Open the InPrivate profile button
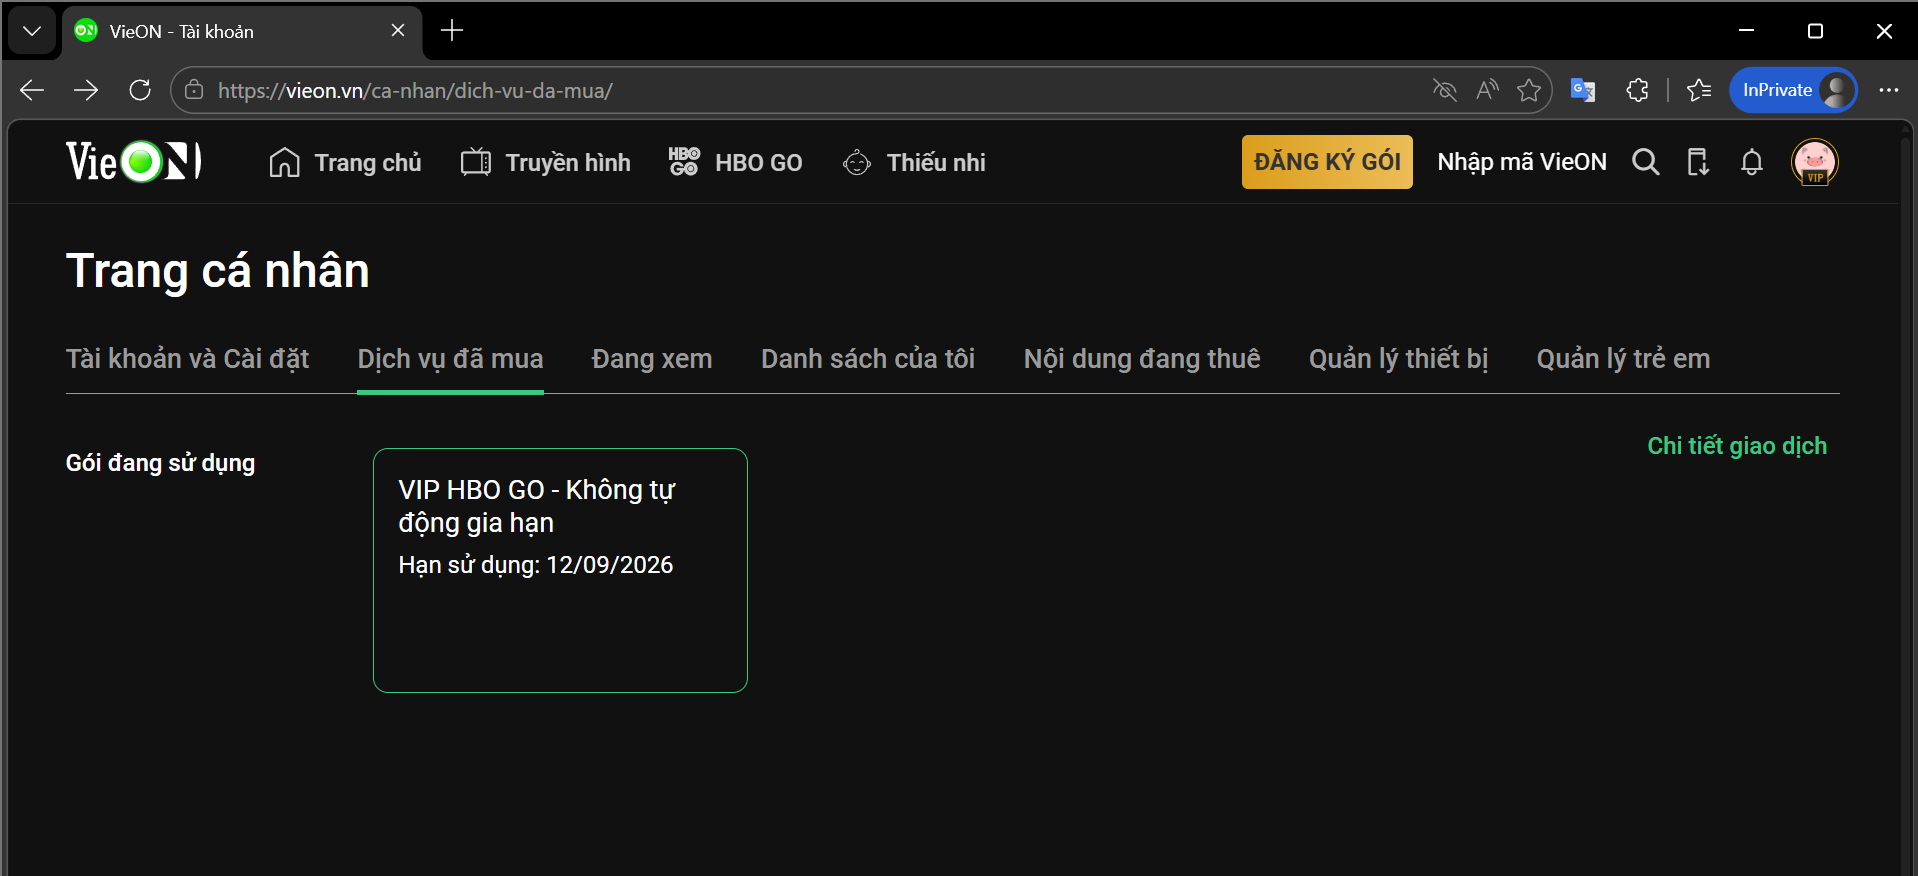 coord(1793,90)
